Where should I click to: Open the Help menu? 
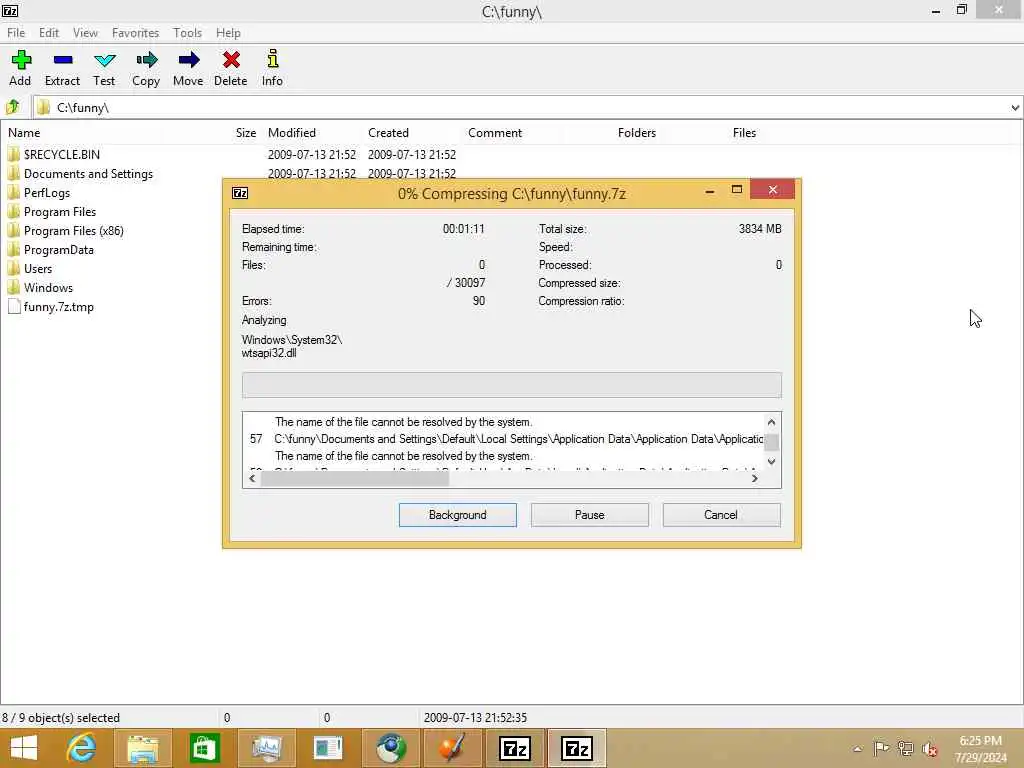(228, 33)
